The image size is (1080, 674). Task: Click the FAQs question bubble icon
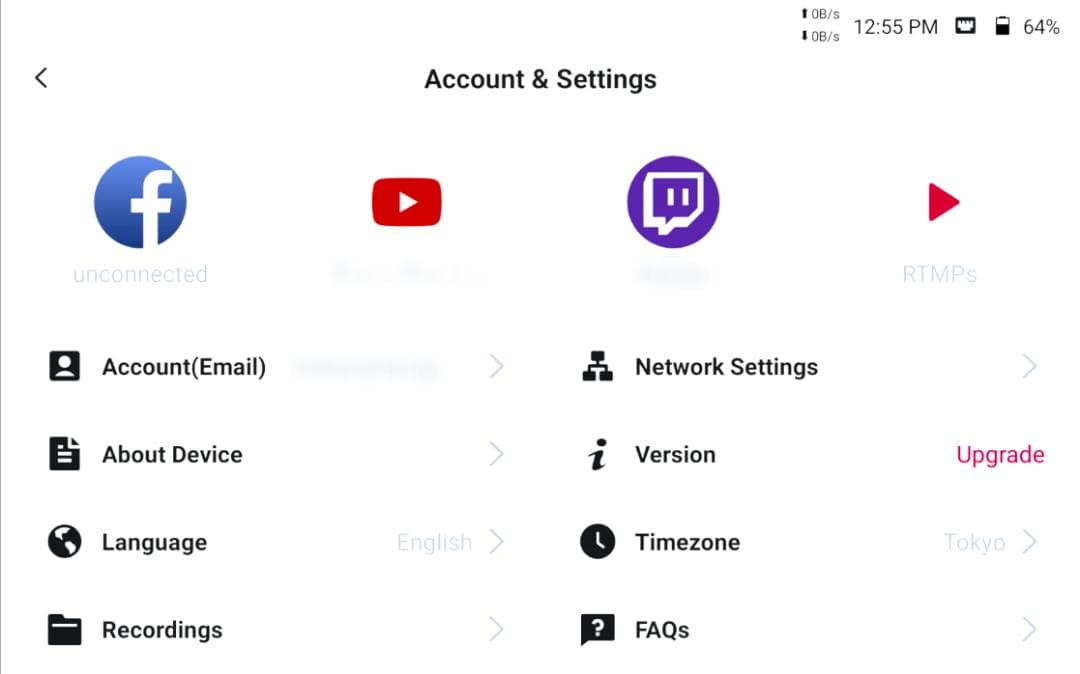[597, 630]
